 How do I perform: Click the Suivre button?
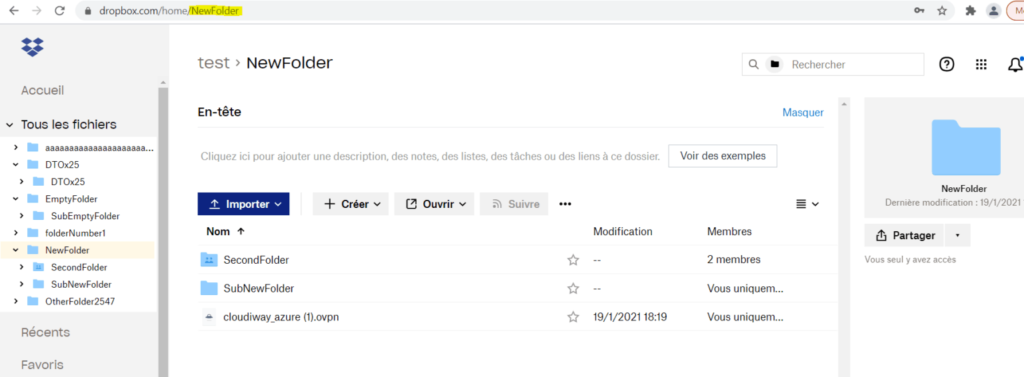point(514,204)
